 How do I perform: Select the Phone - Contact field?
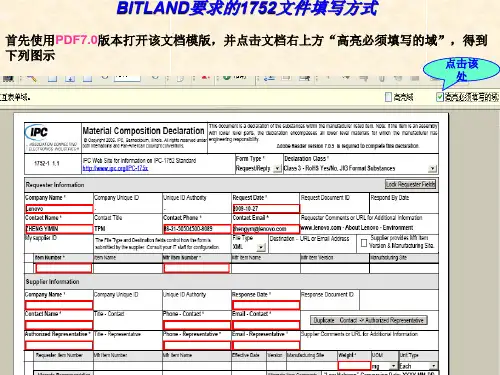pyautogui.click(x=197, y=325)
